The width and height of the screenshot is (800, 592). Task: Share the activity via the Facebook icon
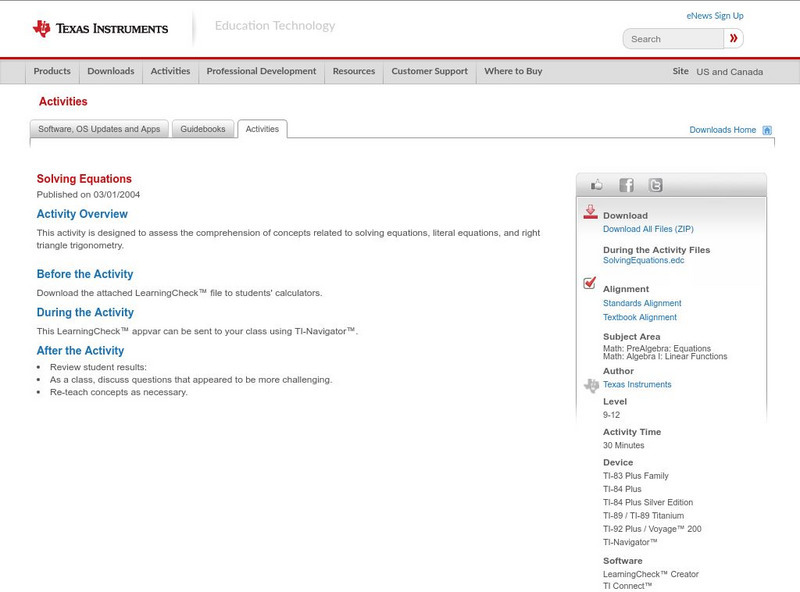coord(626,184)
